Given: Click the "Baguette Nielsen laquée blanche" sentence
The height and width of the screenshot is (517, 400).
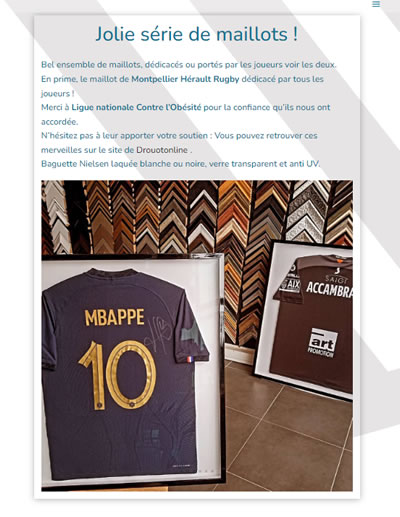Looking at the screenshot, I should 180,164.
